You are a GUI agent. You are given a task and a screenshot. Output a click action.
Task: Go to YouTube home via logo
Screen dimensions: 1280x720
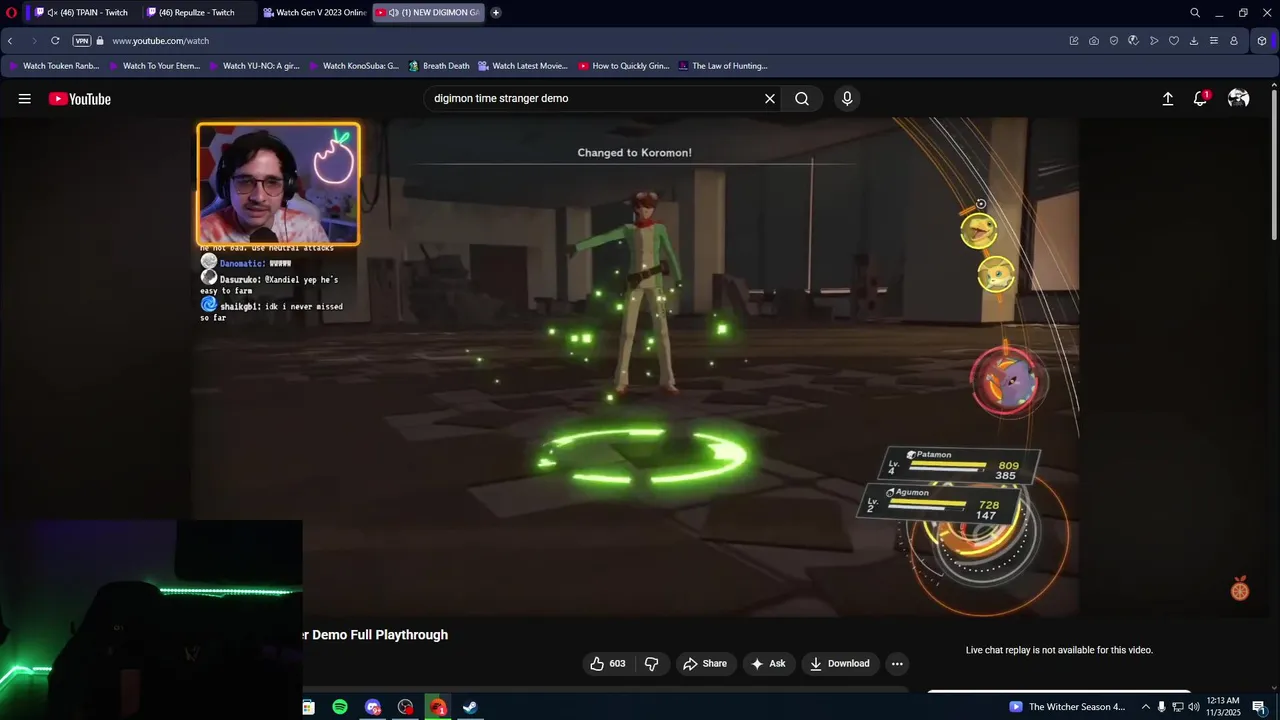(80, 99)
